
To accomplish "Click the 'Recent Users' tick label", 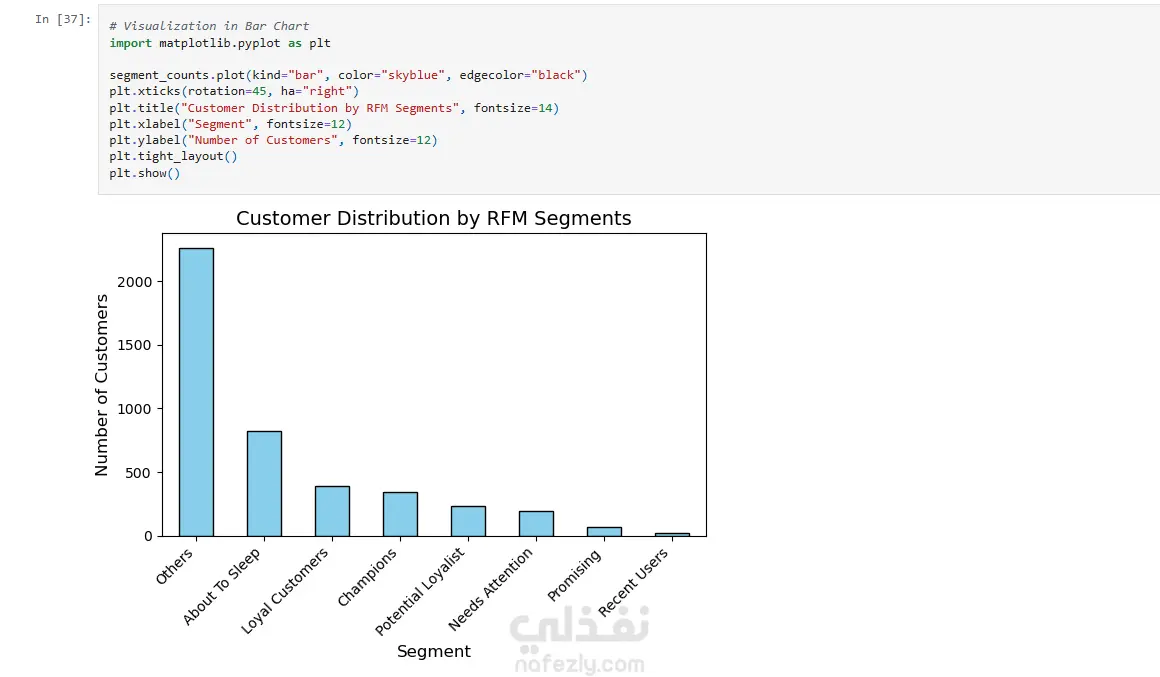I will [x=633, y=582].
